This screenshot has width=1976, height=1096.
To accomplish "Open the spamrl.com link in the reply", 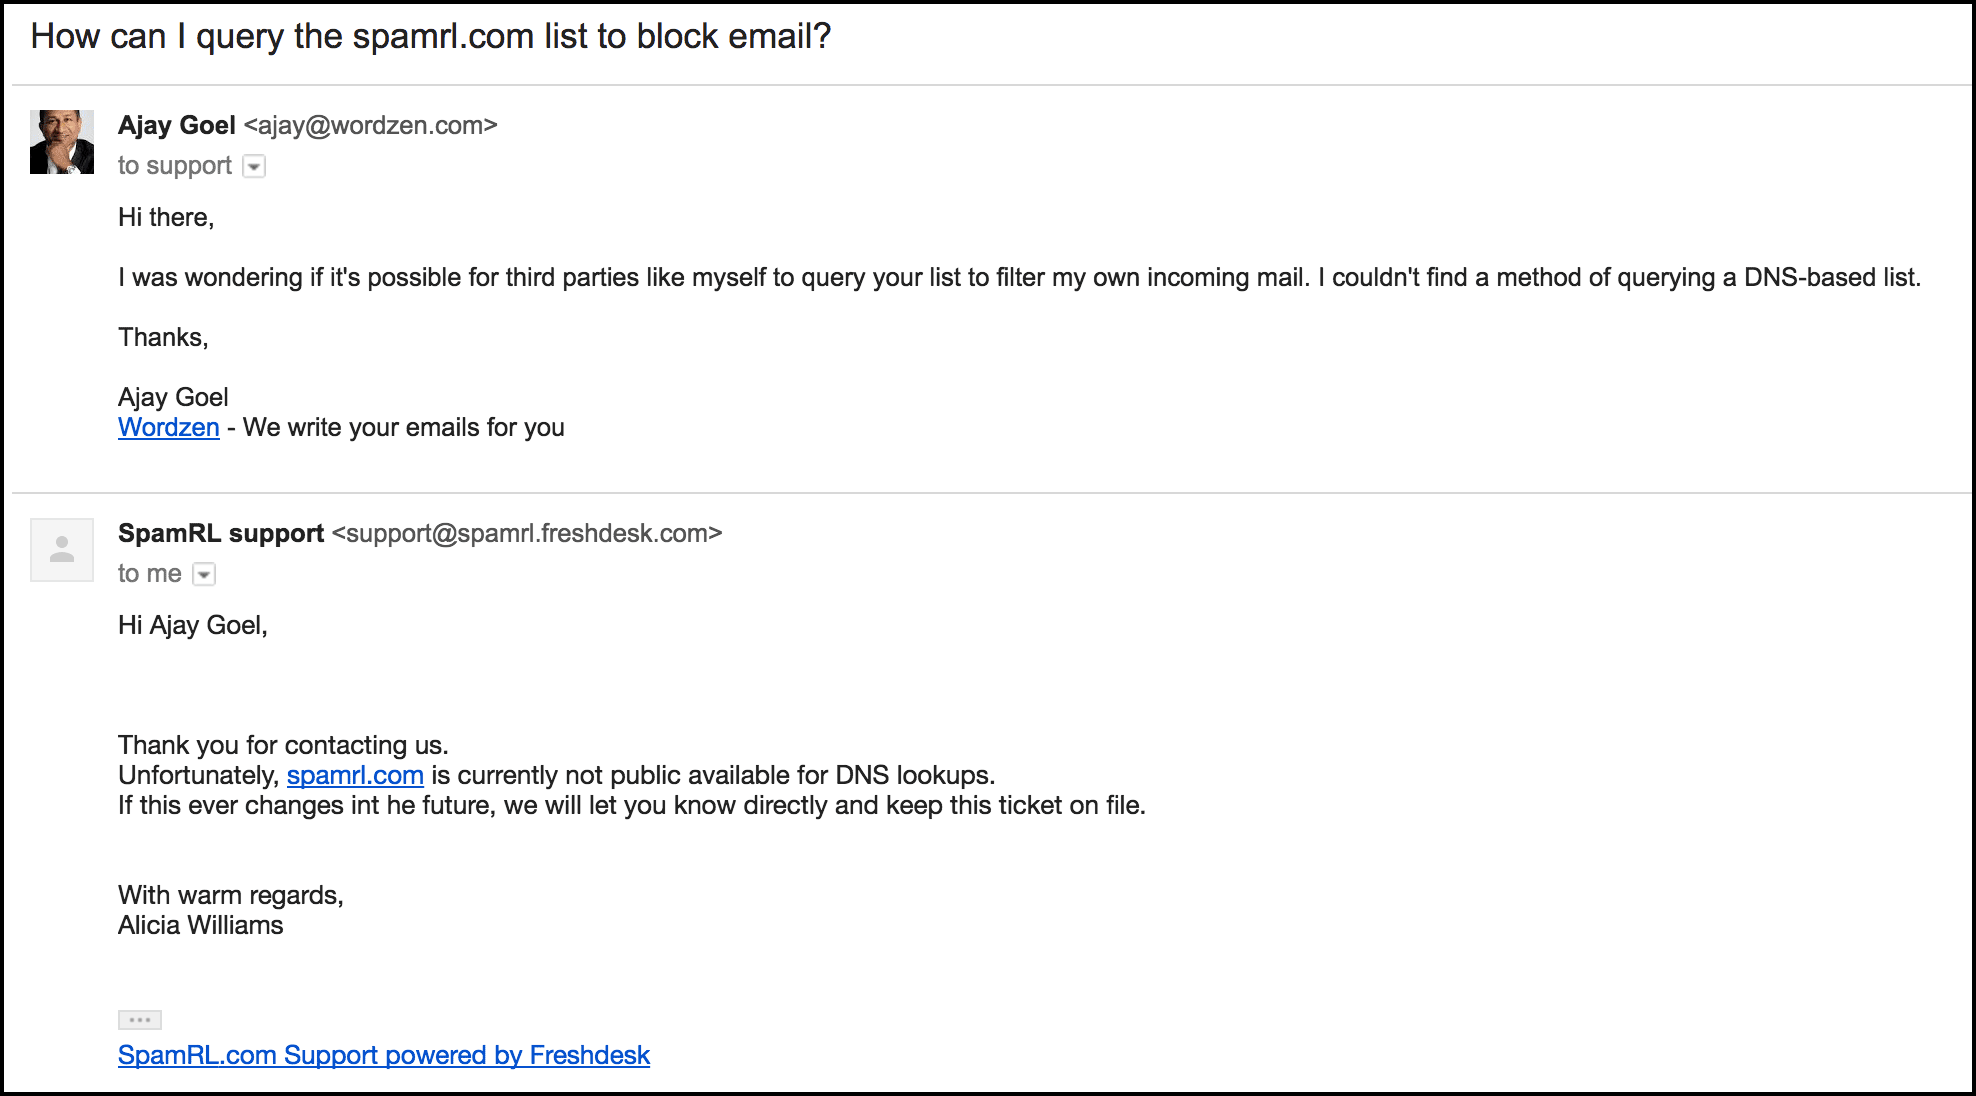I will point(355,776).
